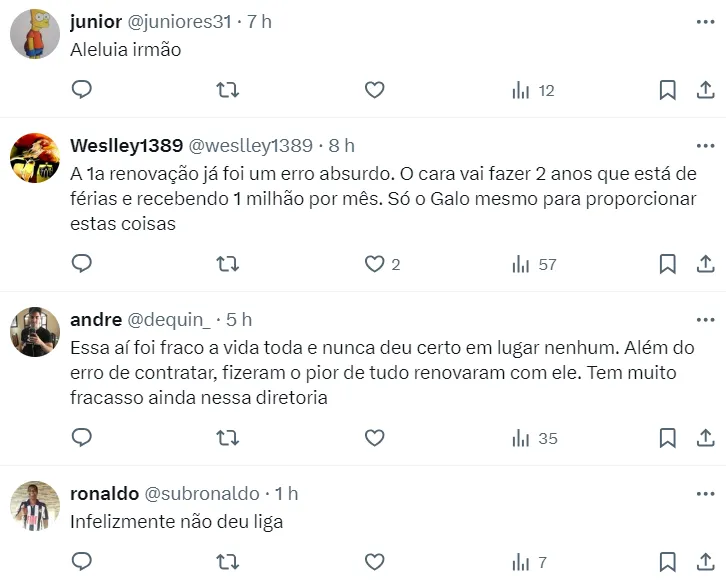726x586 pixels.
Task: Bookmark junior's "Aleluia irmão" tweet
Action: pos(667,91)
